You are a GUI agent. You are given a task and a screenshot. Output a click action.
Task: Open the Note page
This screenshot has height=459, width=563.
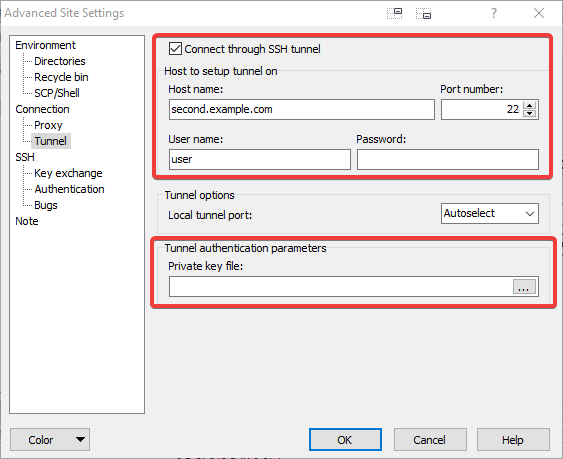tap(27, 221)
